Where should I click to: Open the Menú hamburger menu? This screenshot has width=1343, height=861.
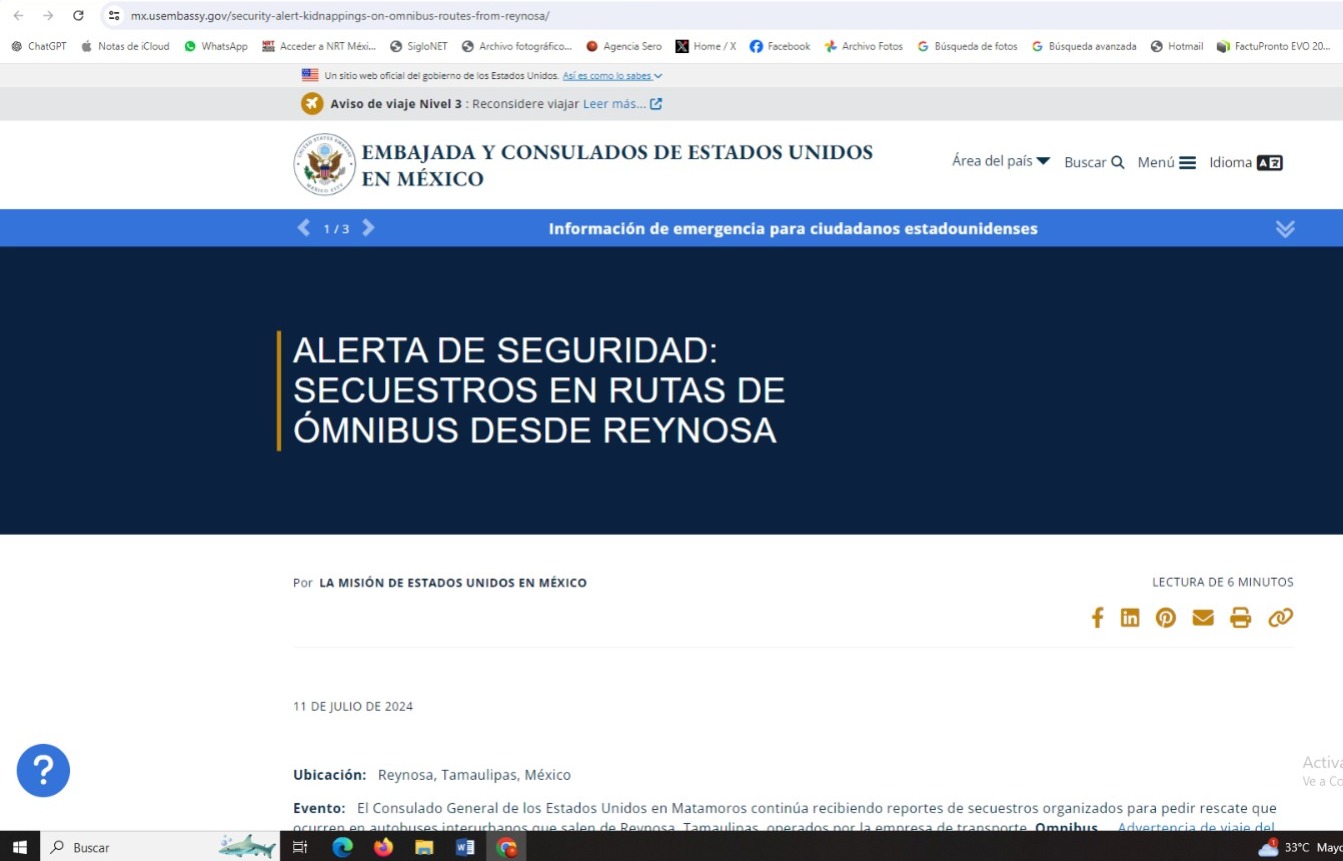(x=1166, y=162)
